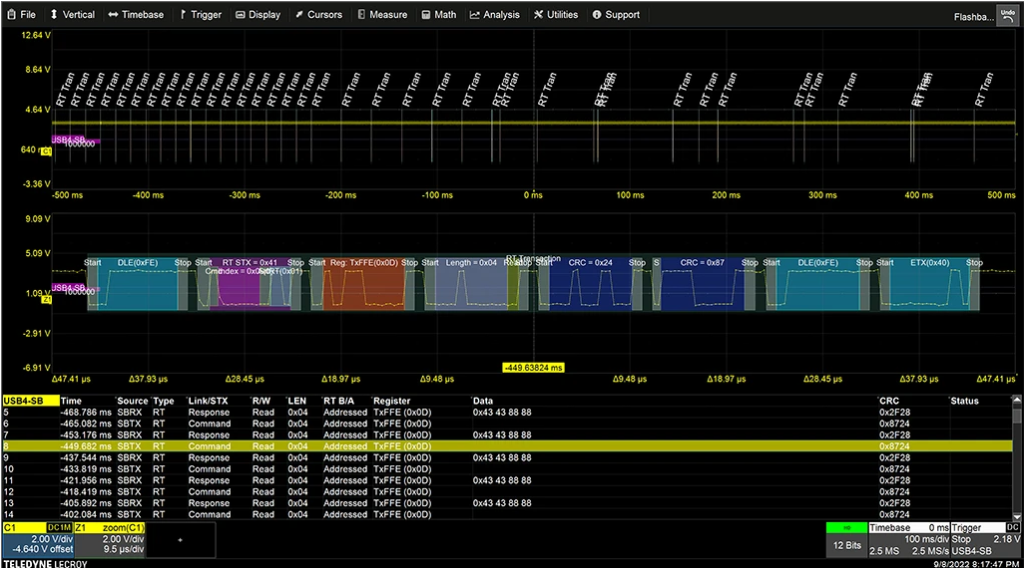
Task: Open the Trigger descriptor box
Action: [985, 539]
